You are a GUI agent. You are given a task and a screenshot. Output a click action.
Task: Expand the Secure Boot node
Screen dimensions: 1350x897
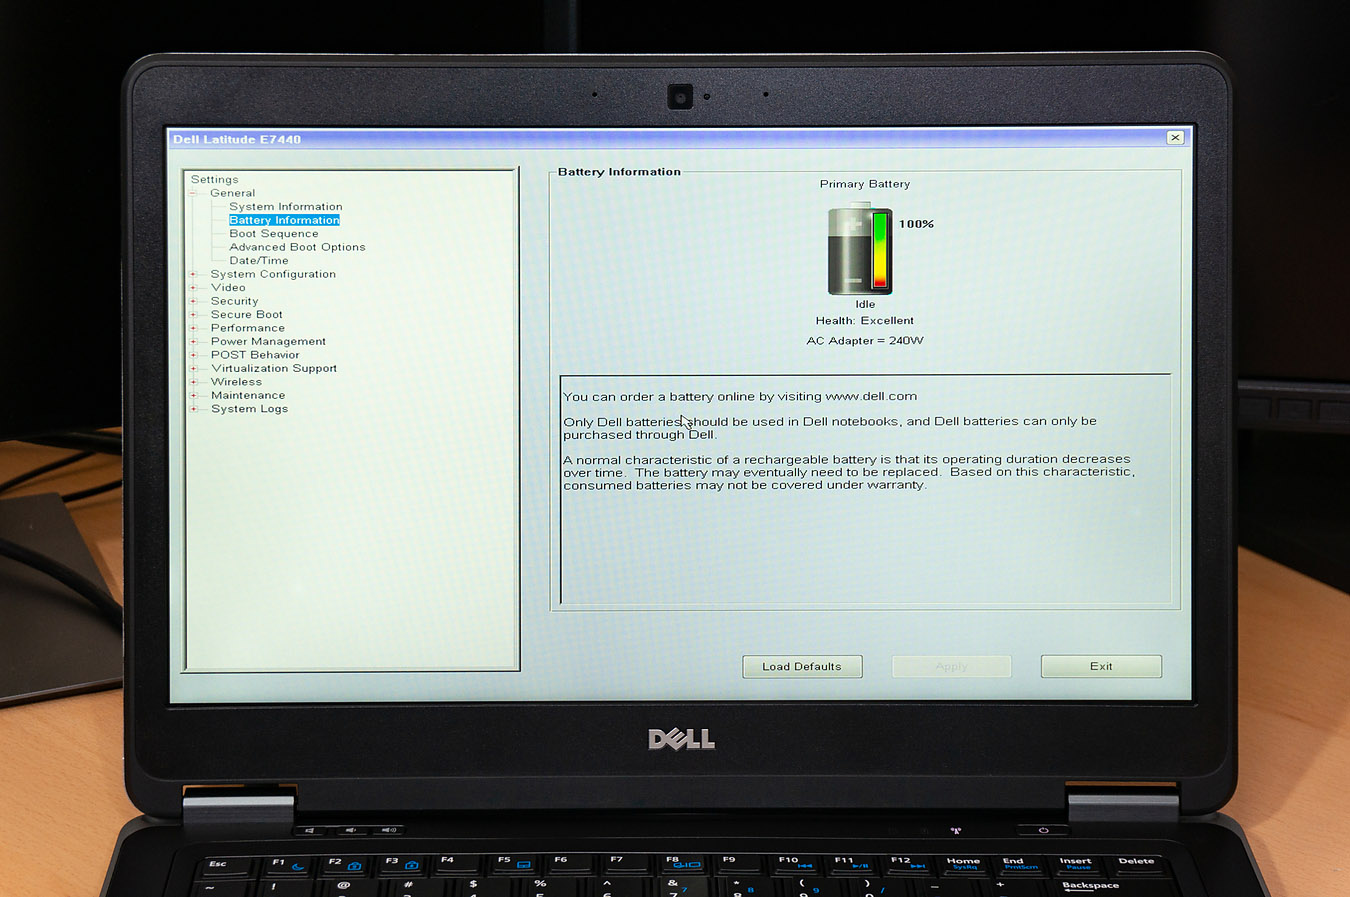(194, 315)
